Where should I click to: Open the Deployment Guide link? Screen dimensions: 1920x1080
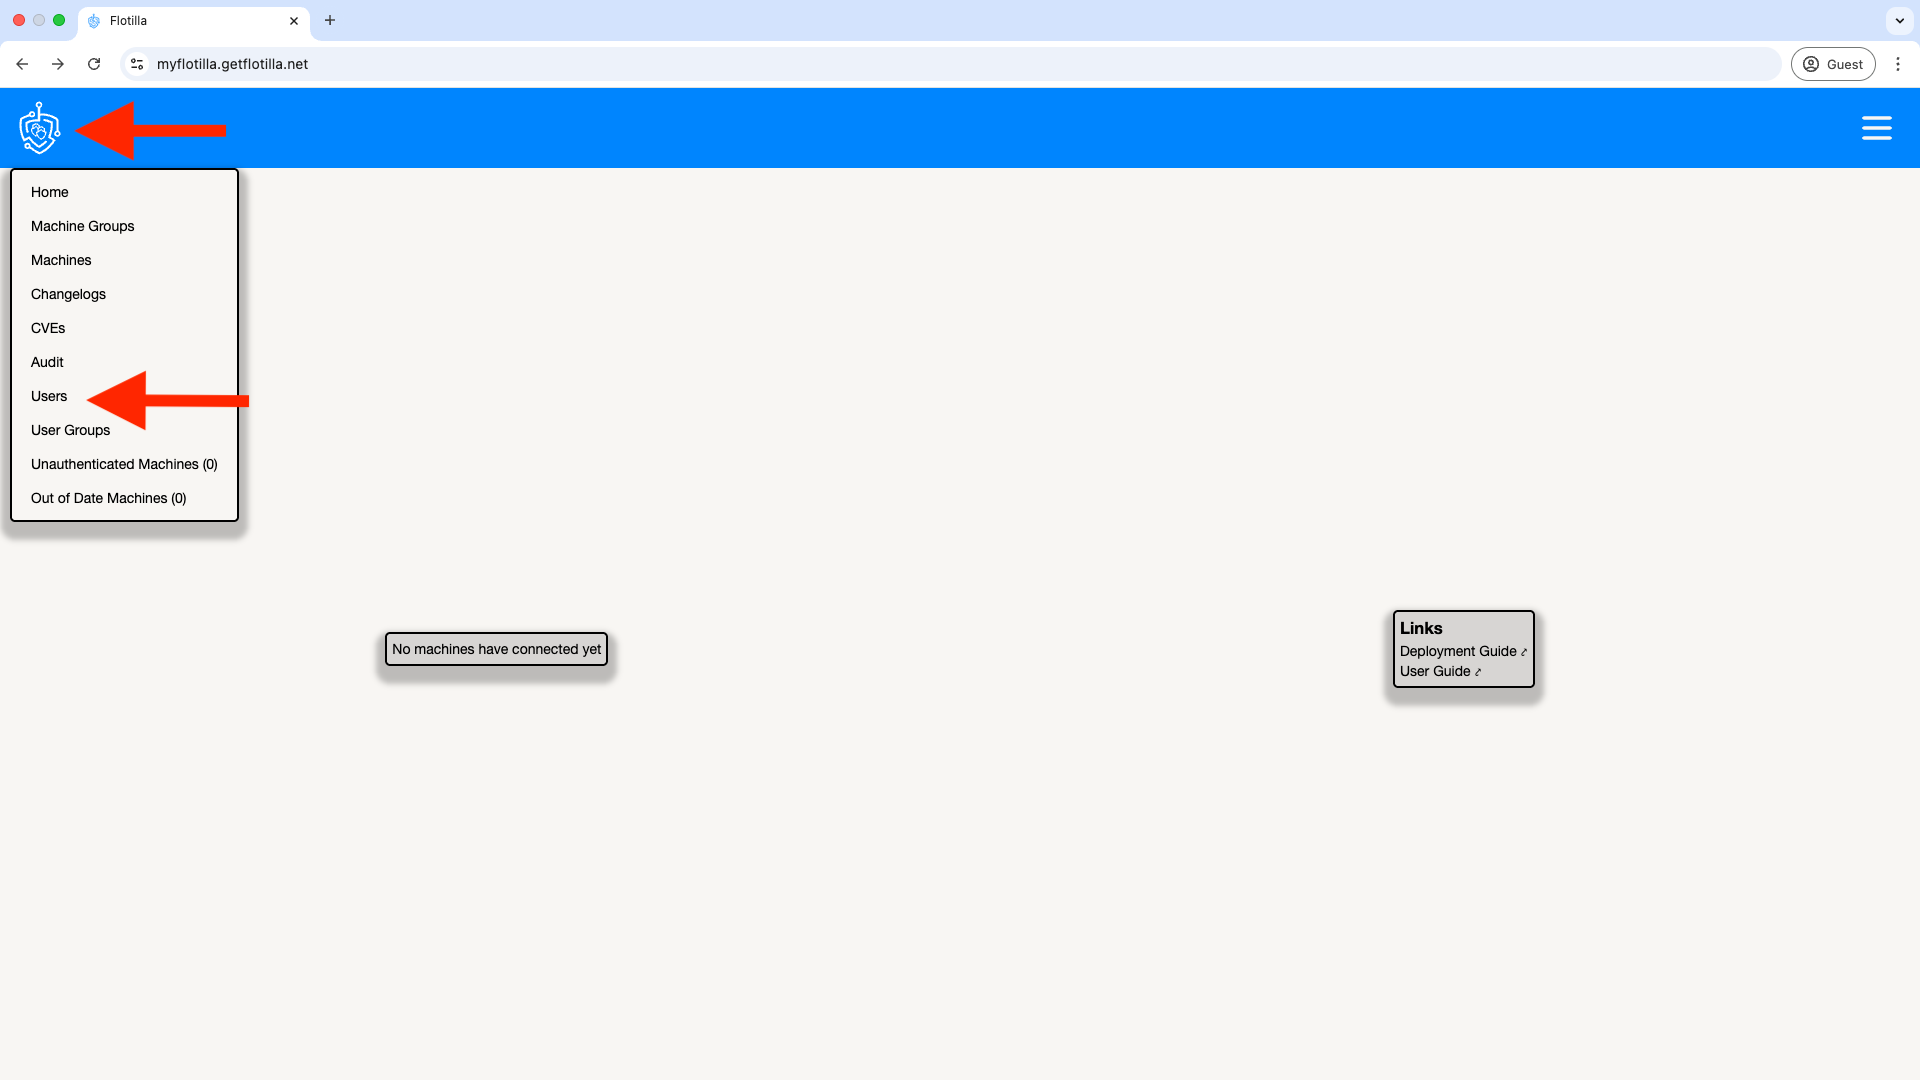point(1458,651)
